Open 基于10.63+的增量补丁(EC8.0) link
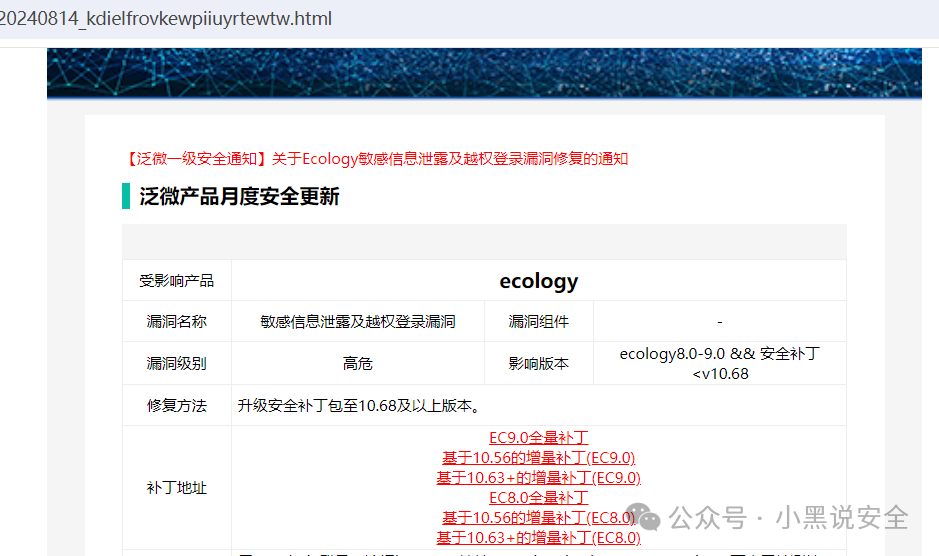 pyautogui.click(x=538, y=537)
